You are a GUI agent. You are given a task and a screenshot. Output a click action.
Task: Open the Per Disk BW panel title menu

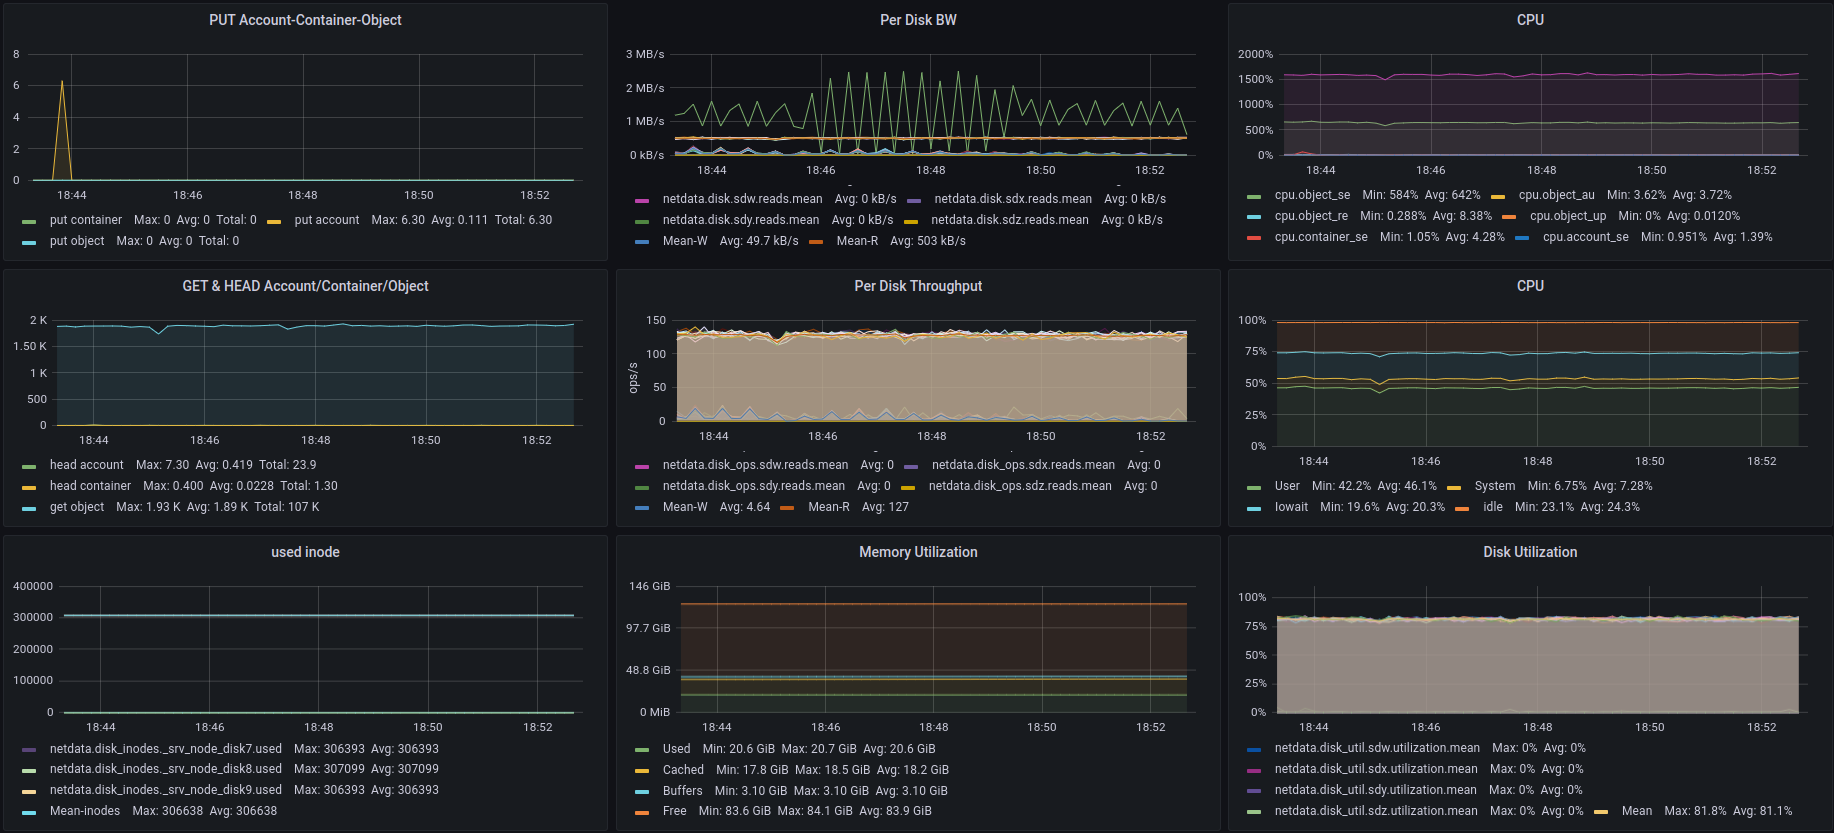pyautogui.click(x=917, y=20)
